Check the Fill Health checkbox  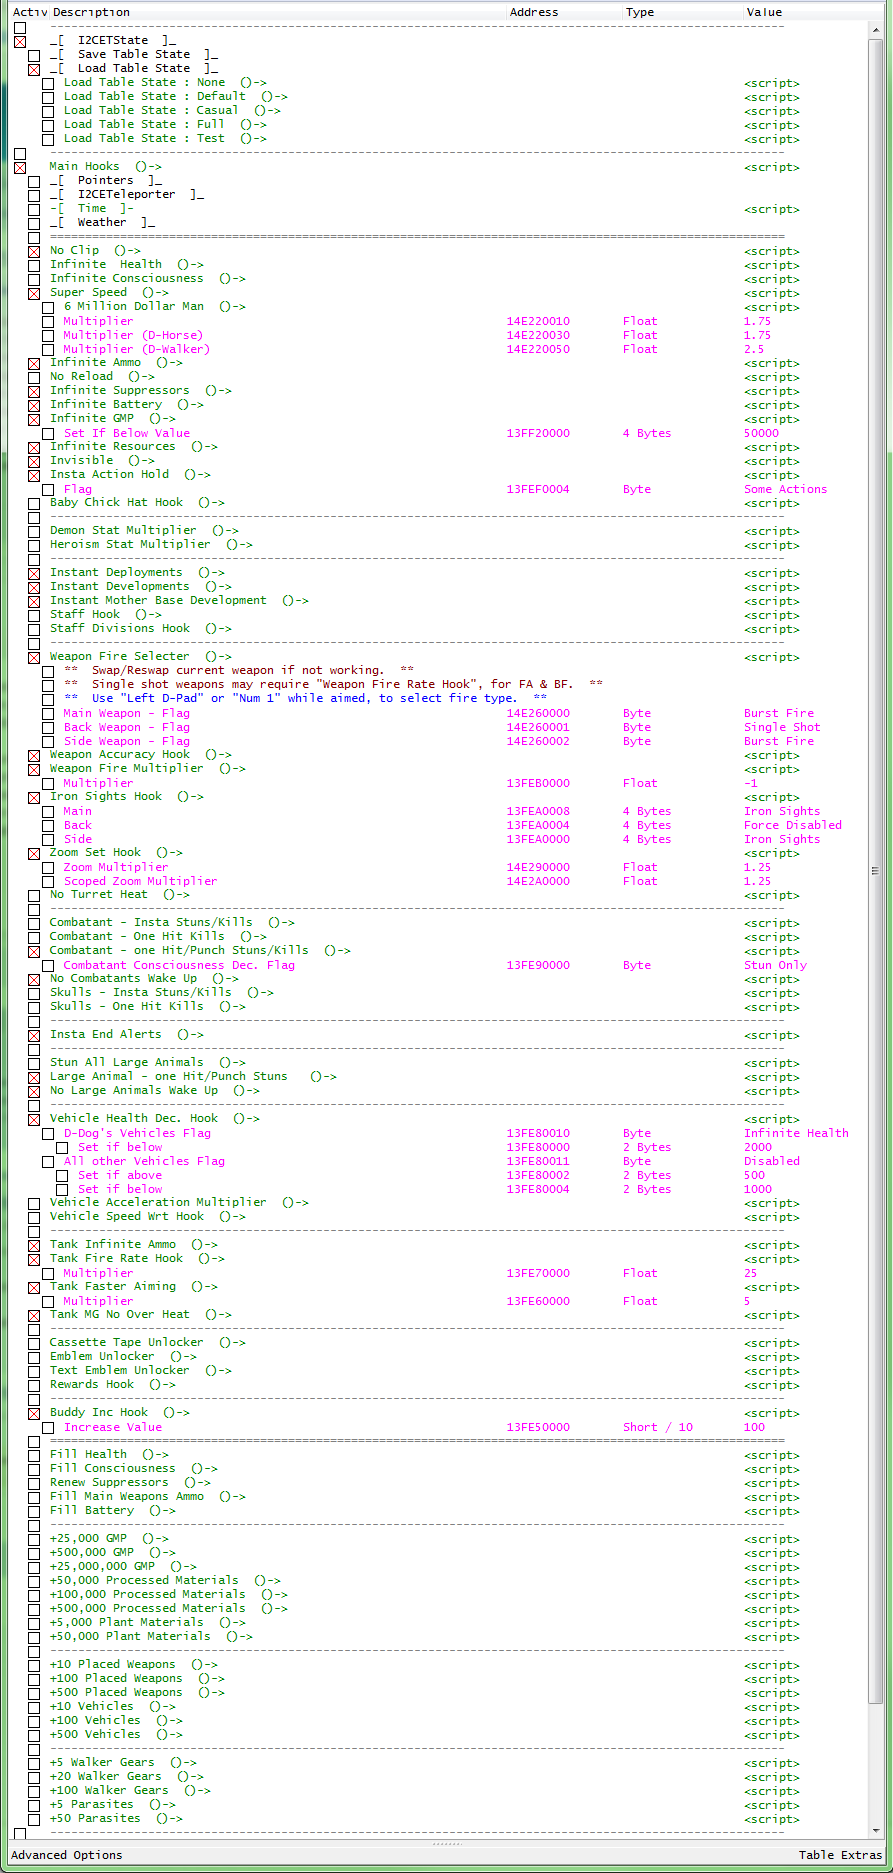[x=34, y=1456]
